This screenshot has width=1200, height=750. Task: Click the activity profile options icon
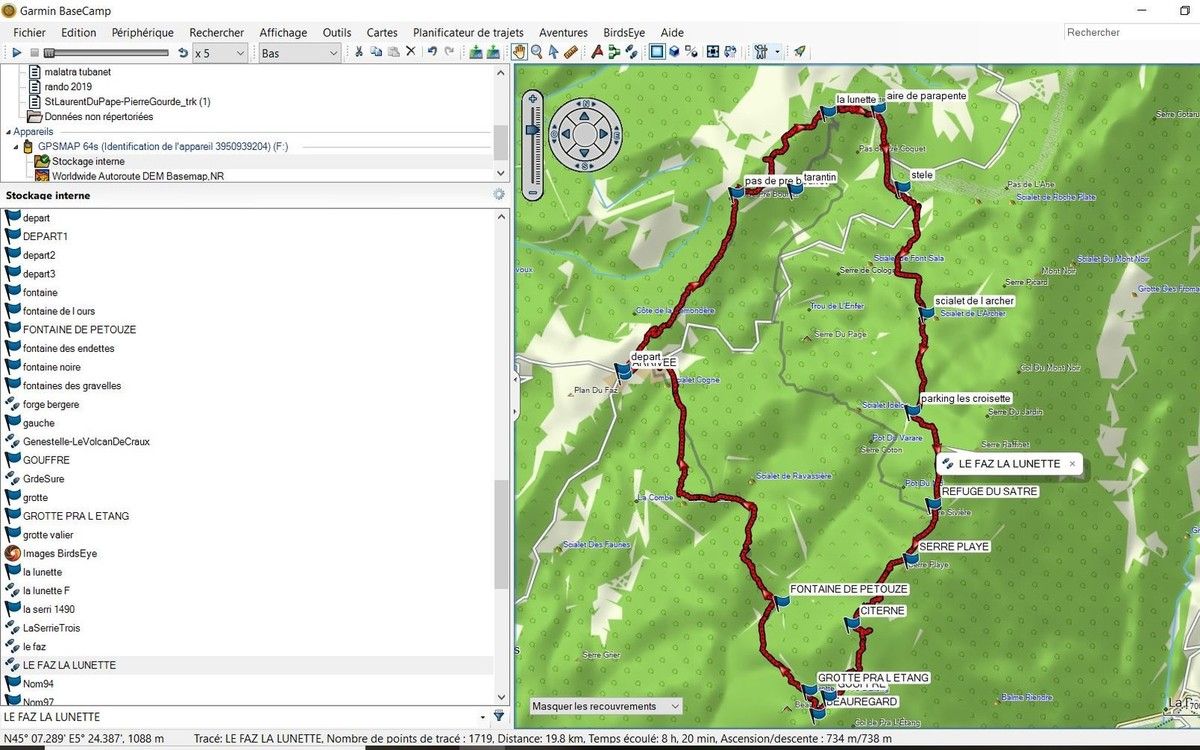click(760, 52)
